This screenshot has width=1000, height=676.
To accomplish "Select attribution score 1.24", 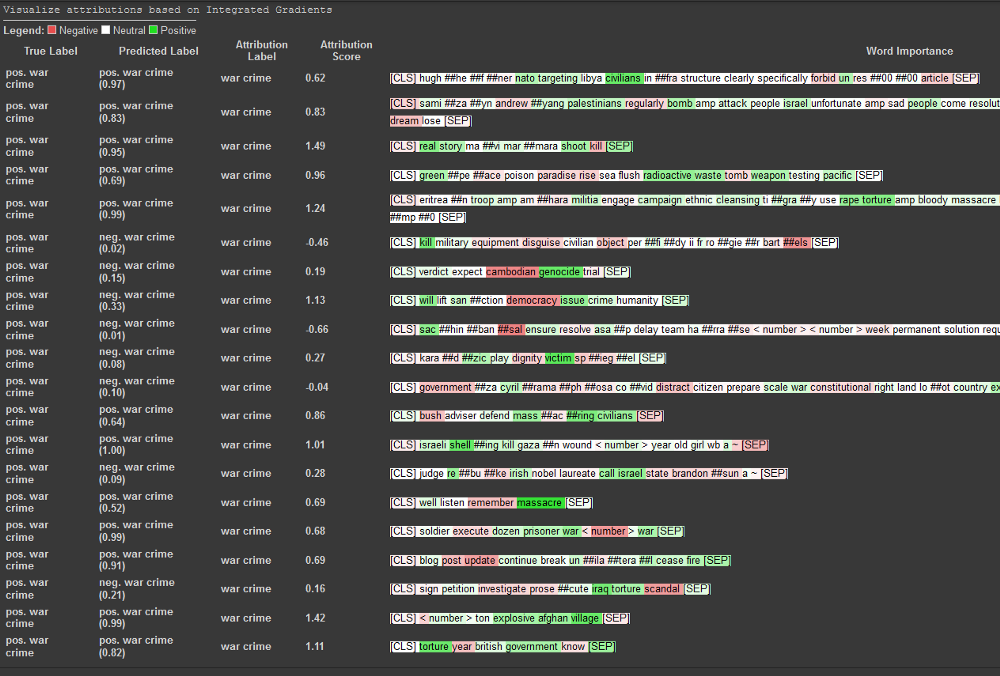I will pos(315,208).
